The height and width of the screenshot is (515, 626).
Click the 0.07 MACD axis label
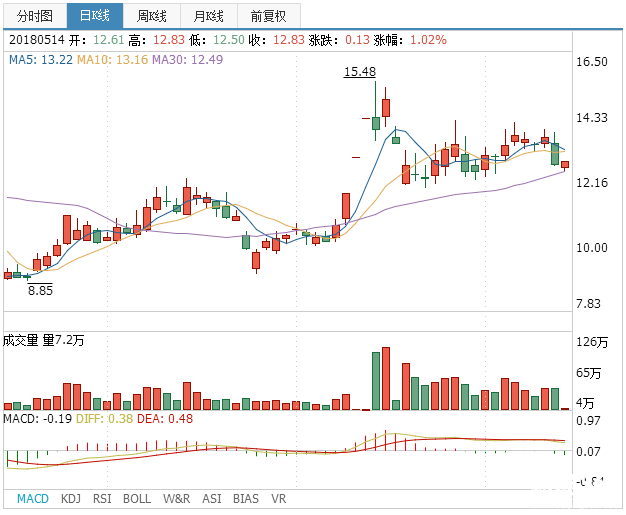point(588,452)
